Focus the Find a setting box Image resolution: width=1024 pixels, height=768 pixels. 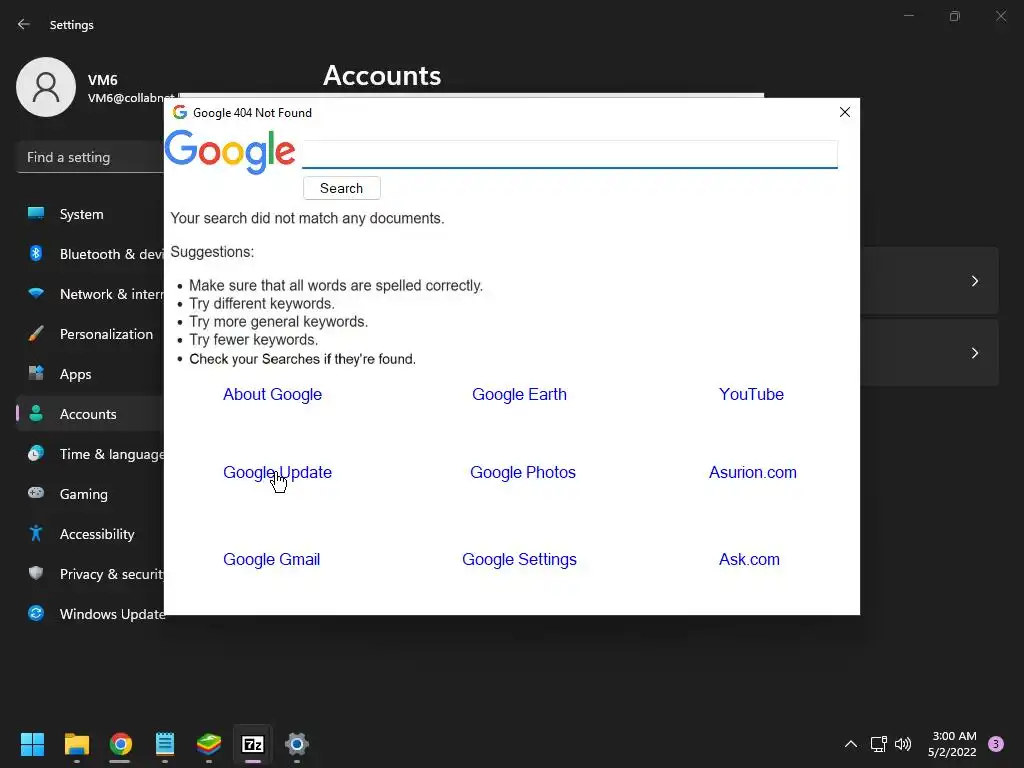pos(90,157)
